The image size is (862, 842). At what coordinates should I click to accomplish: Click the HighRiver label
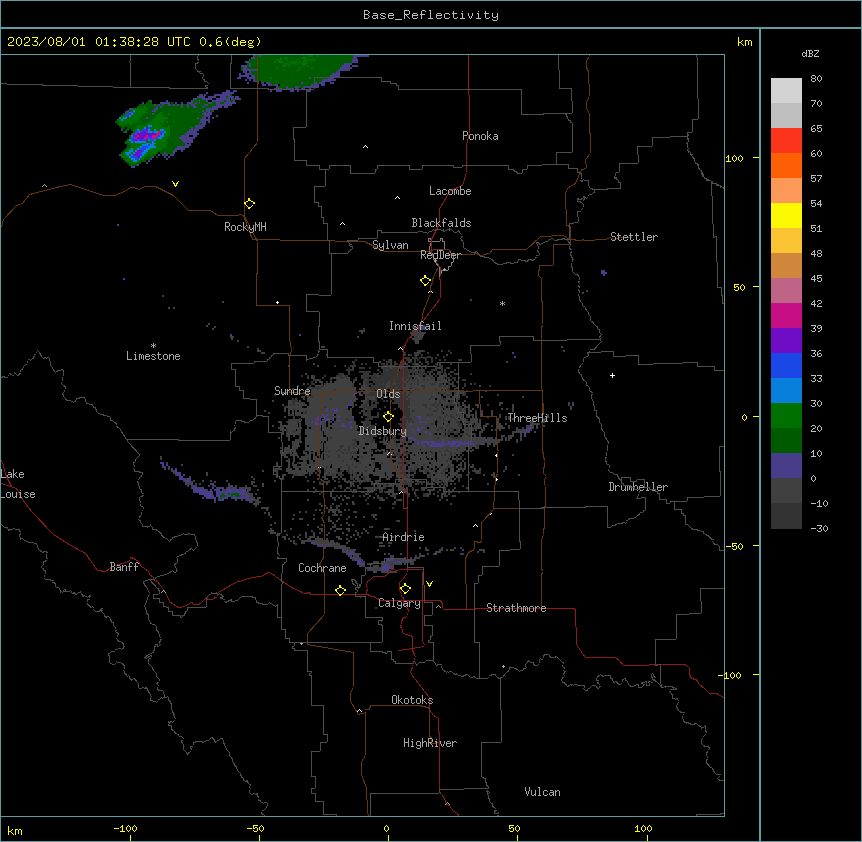[430, 743]
